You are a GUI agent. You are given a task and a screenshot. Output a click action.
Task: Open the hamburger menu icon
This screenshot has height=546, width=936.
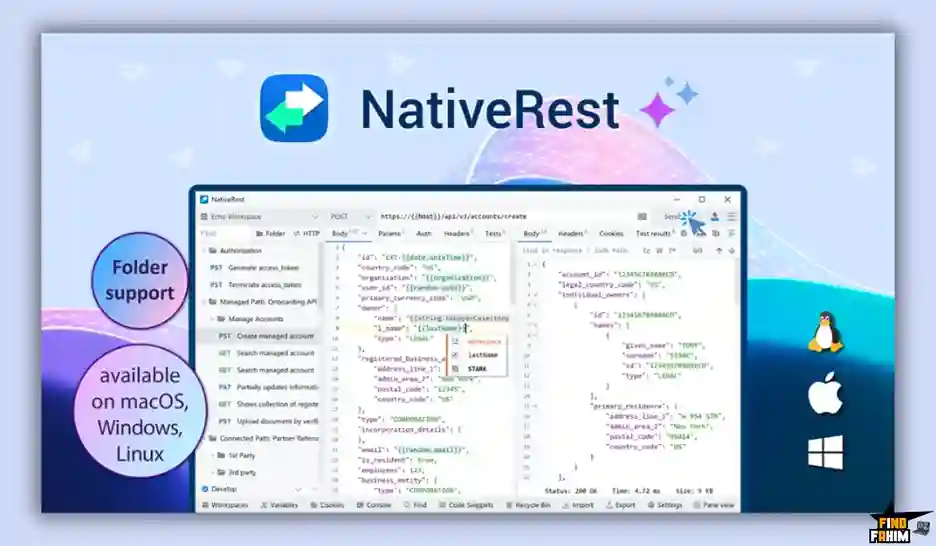731,217
